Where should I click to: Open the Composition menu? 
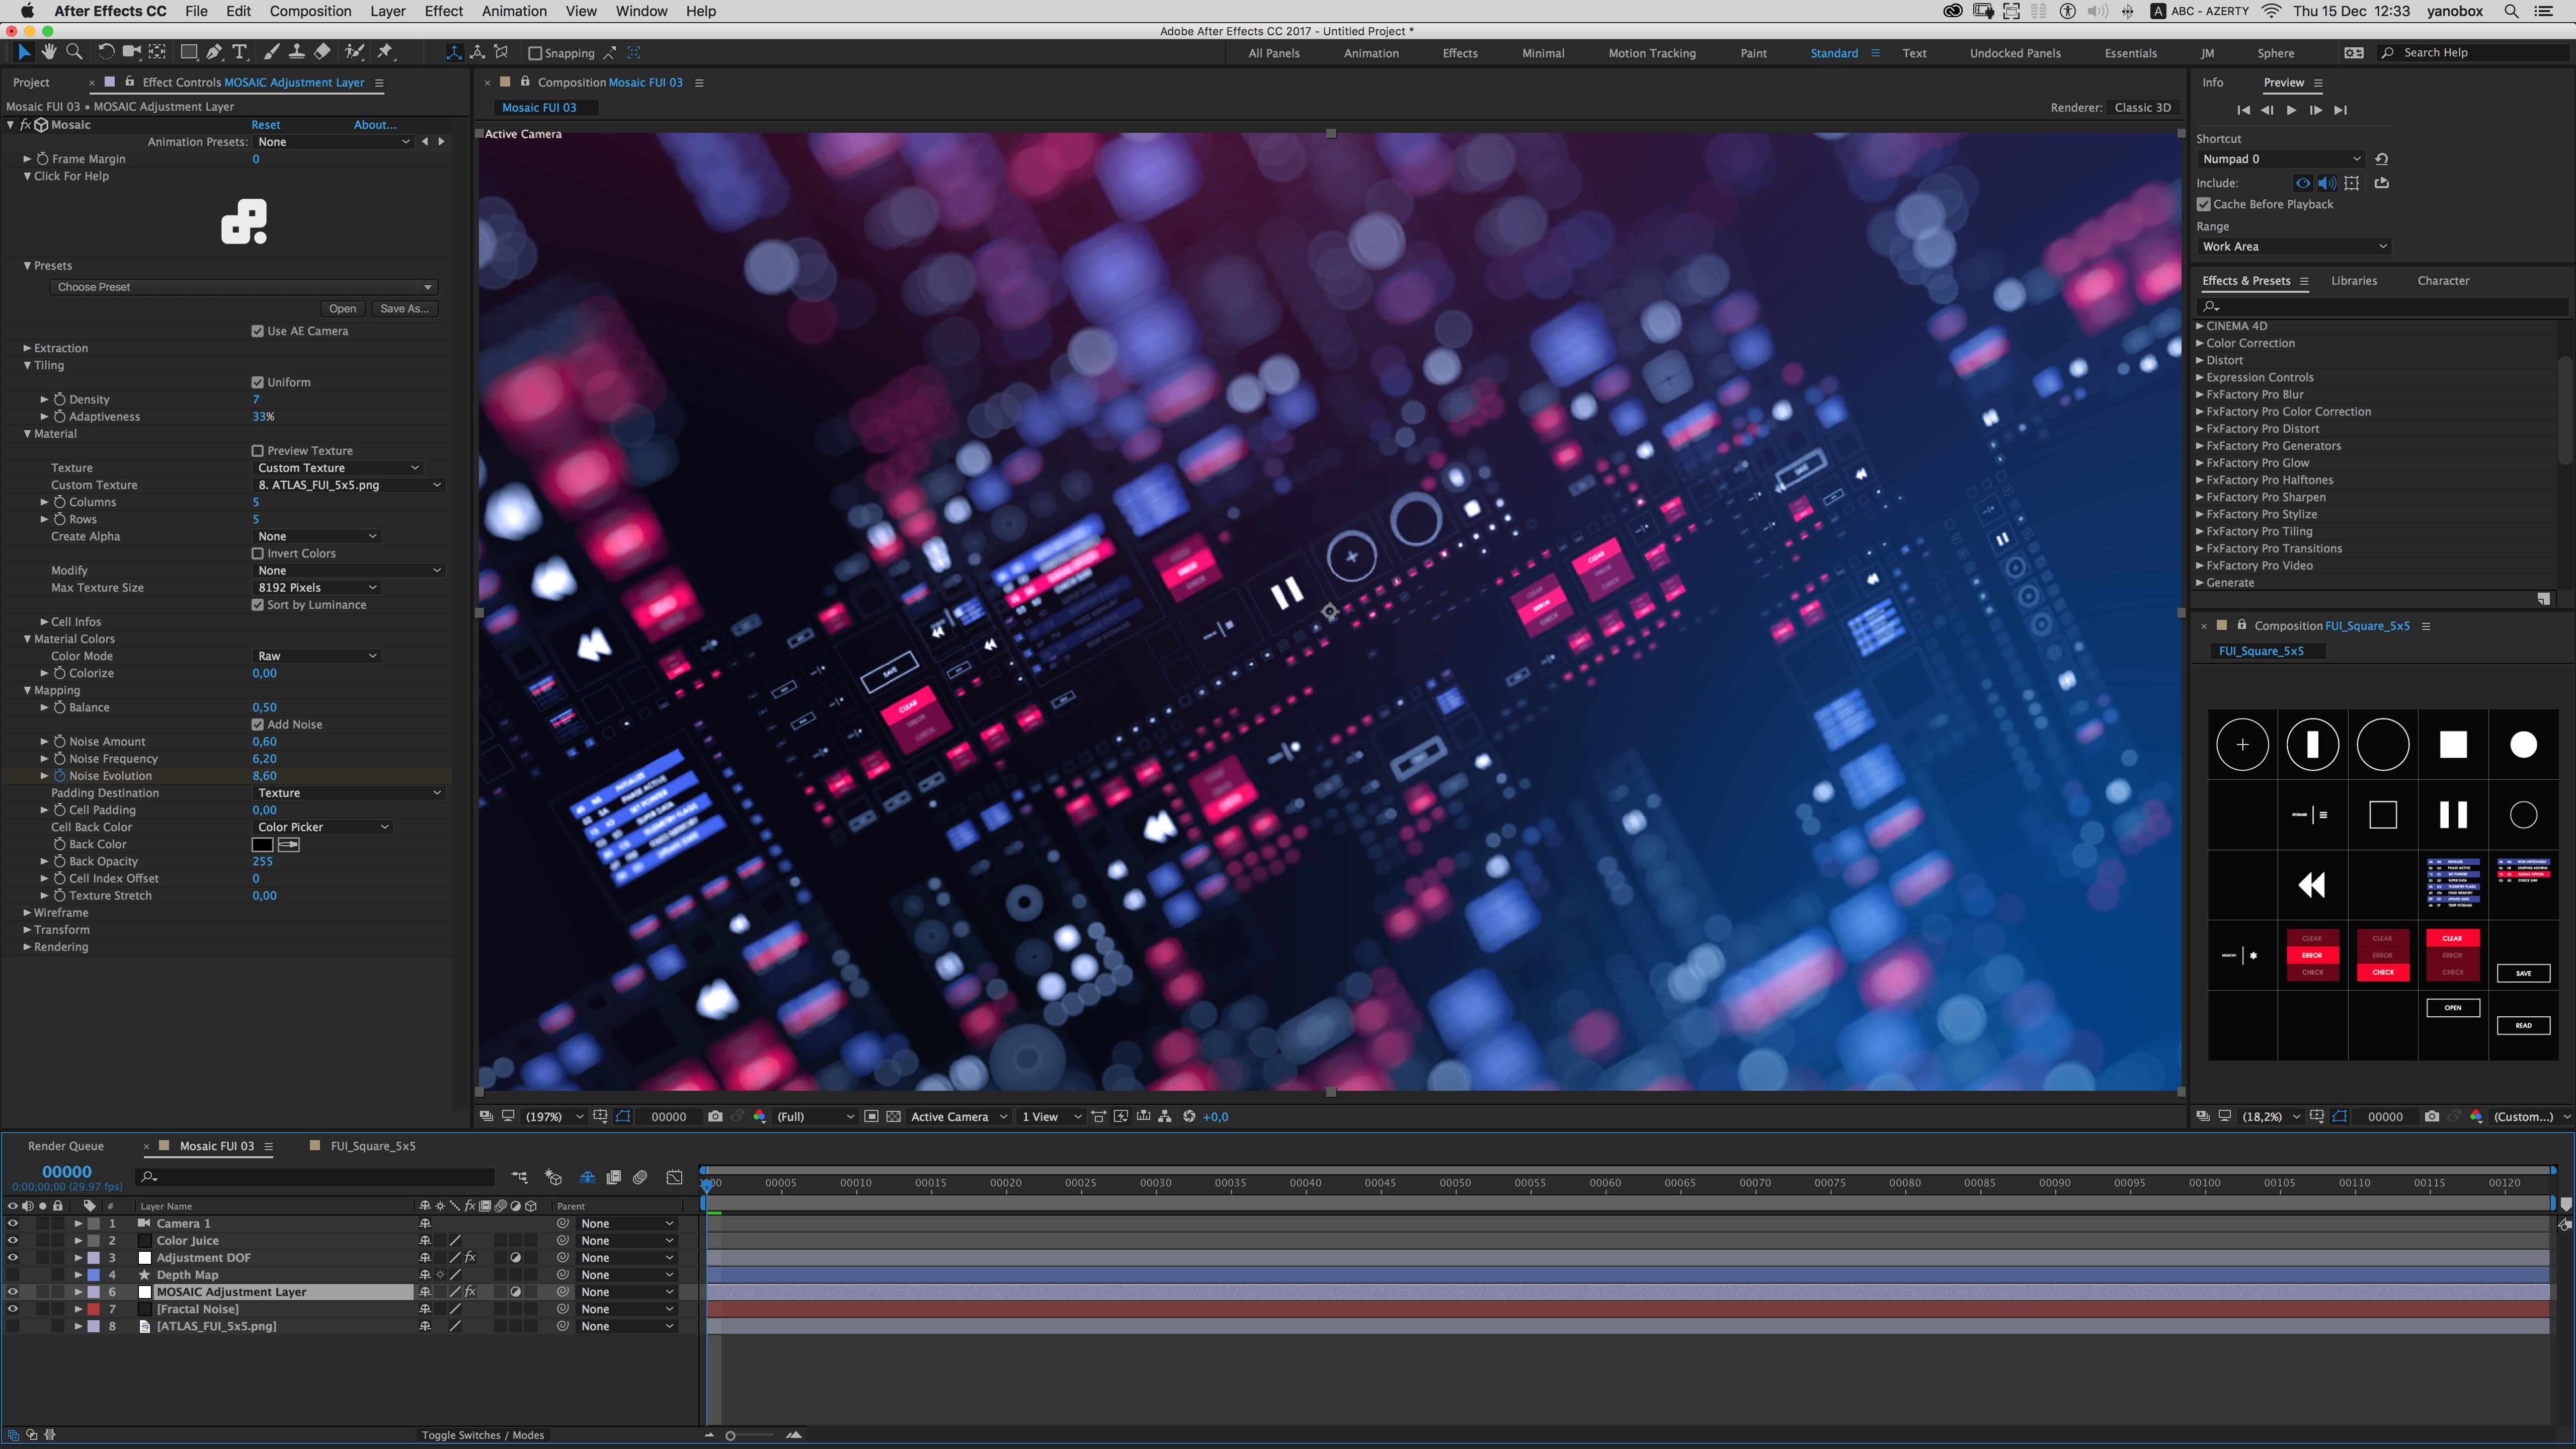tap(310, 11)
